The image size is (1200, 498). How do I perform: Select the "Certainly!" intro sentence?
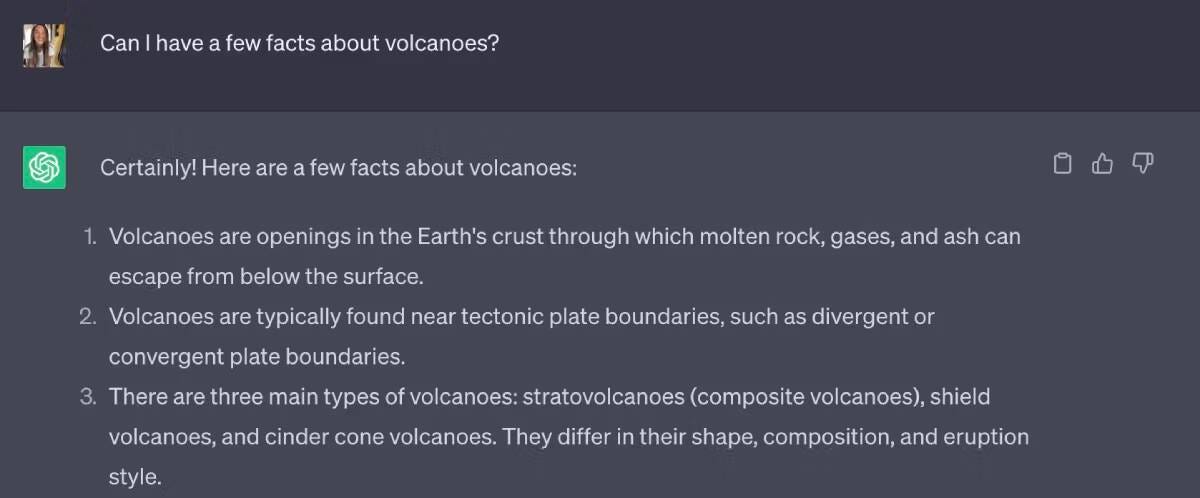pyautogui.click(x=339, y=168)
